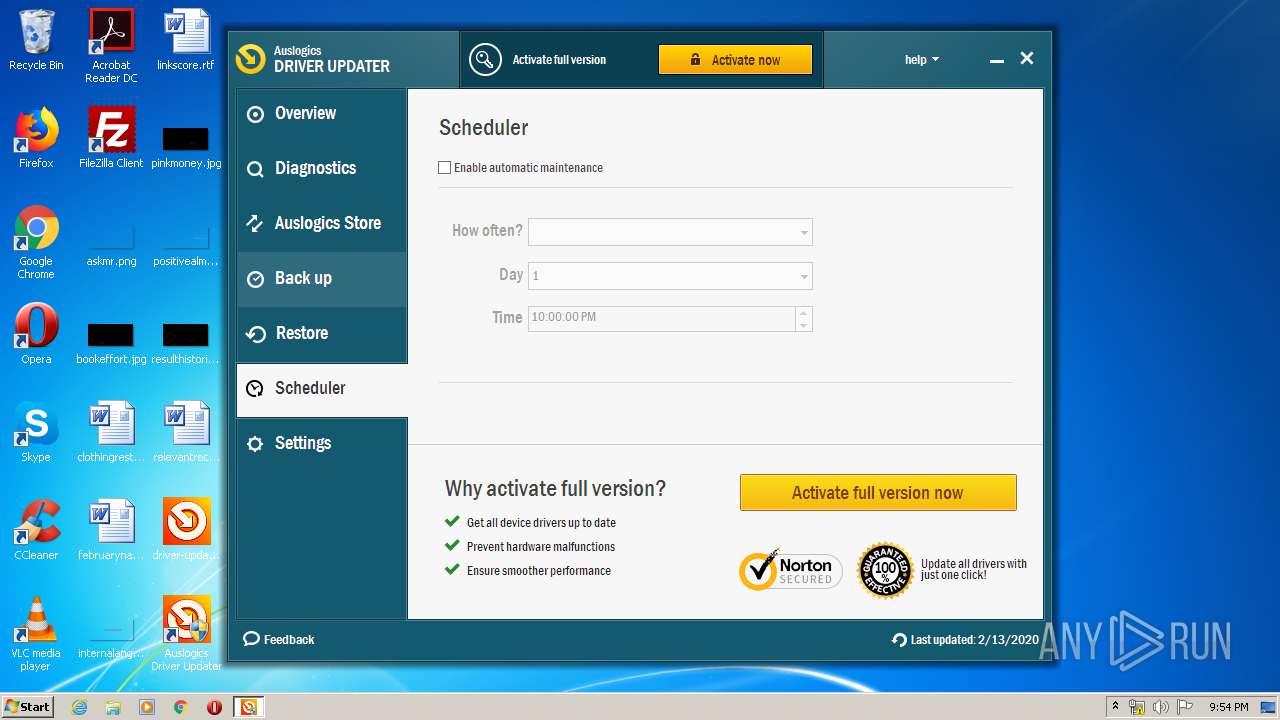Screen dimensions: 1280x720
Task: Click the Activate now button
Action: tap(735, 60)
